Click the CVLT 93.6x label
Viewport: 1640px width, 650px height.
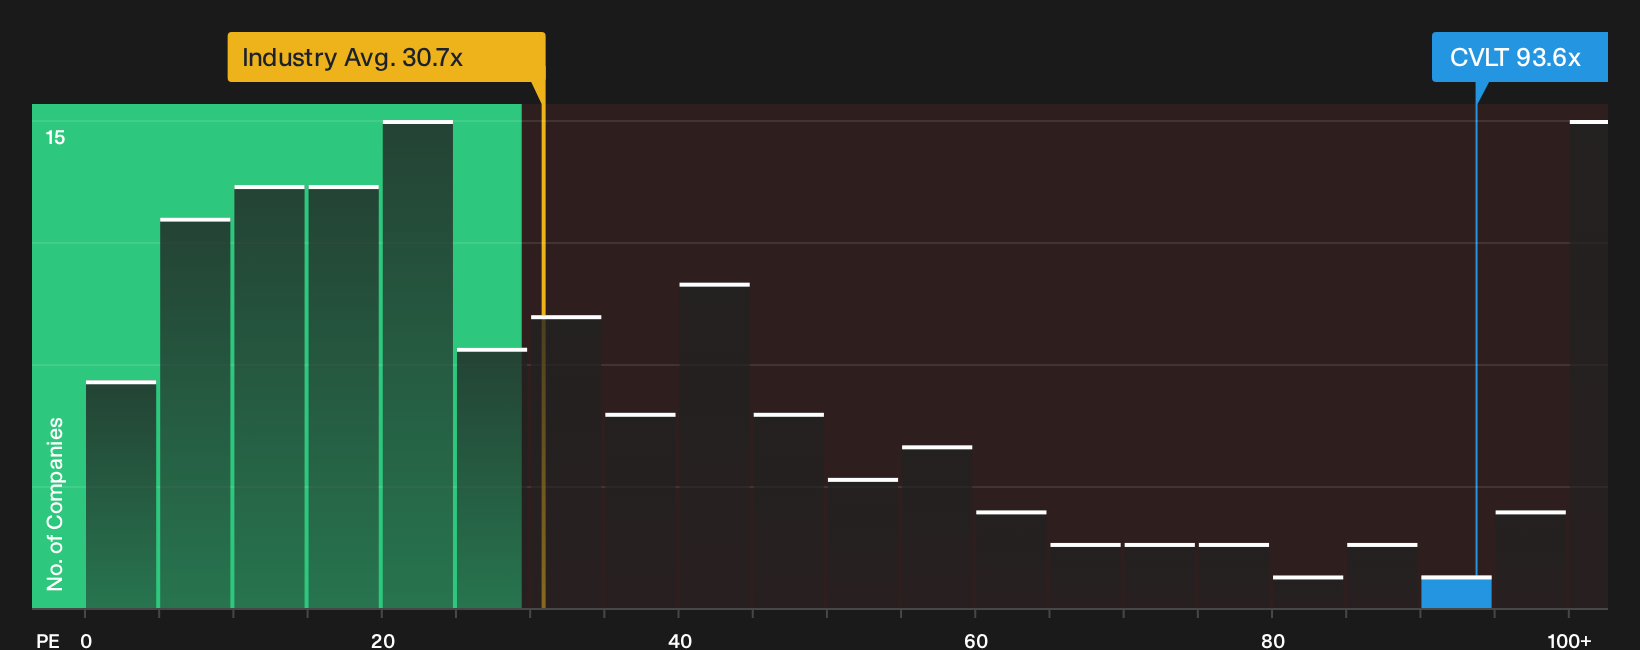click(x=1519, y=57)
